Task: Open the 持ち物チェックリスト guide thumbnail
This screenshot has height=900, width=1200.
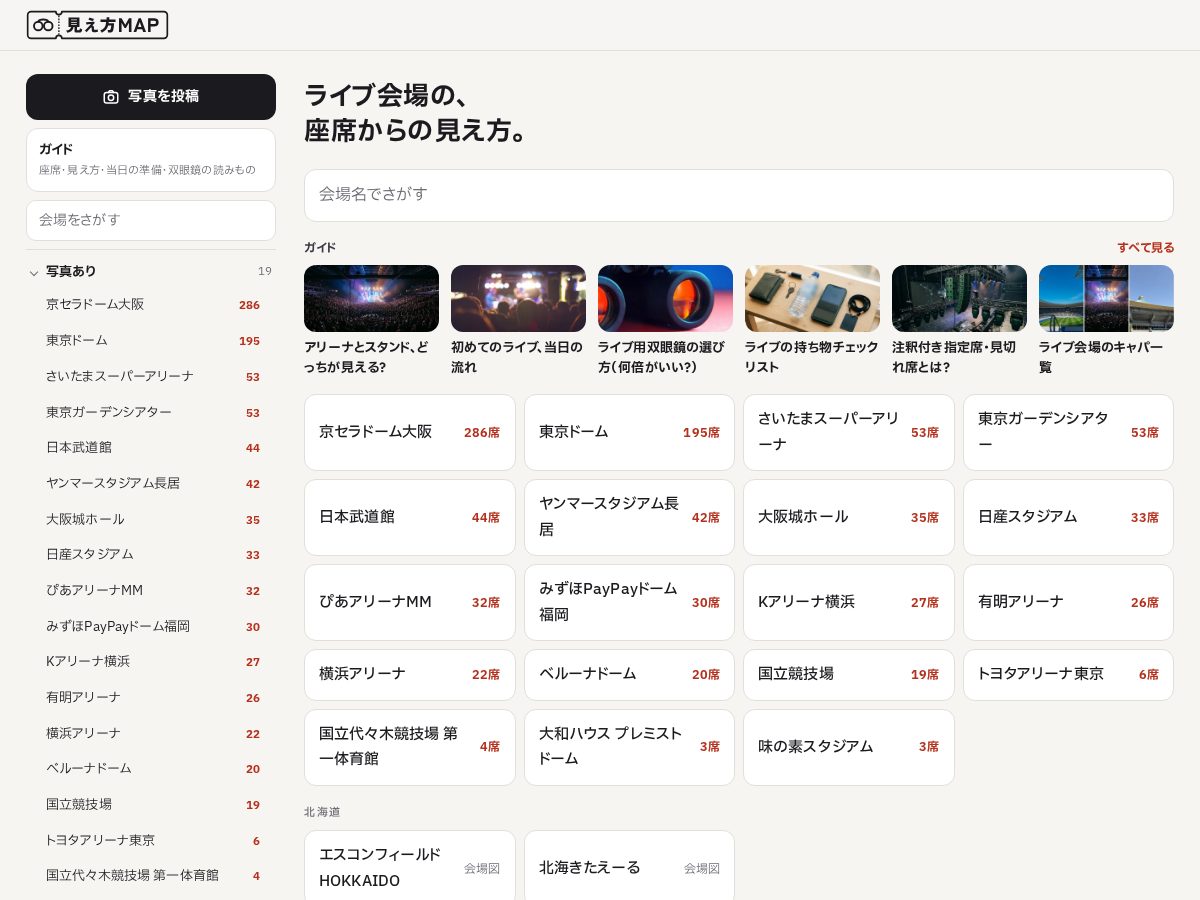Action: [812, 298]
